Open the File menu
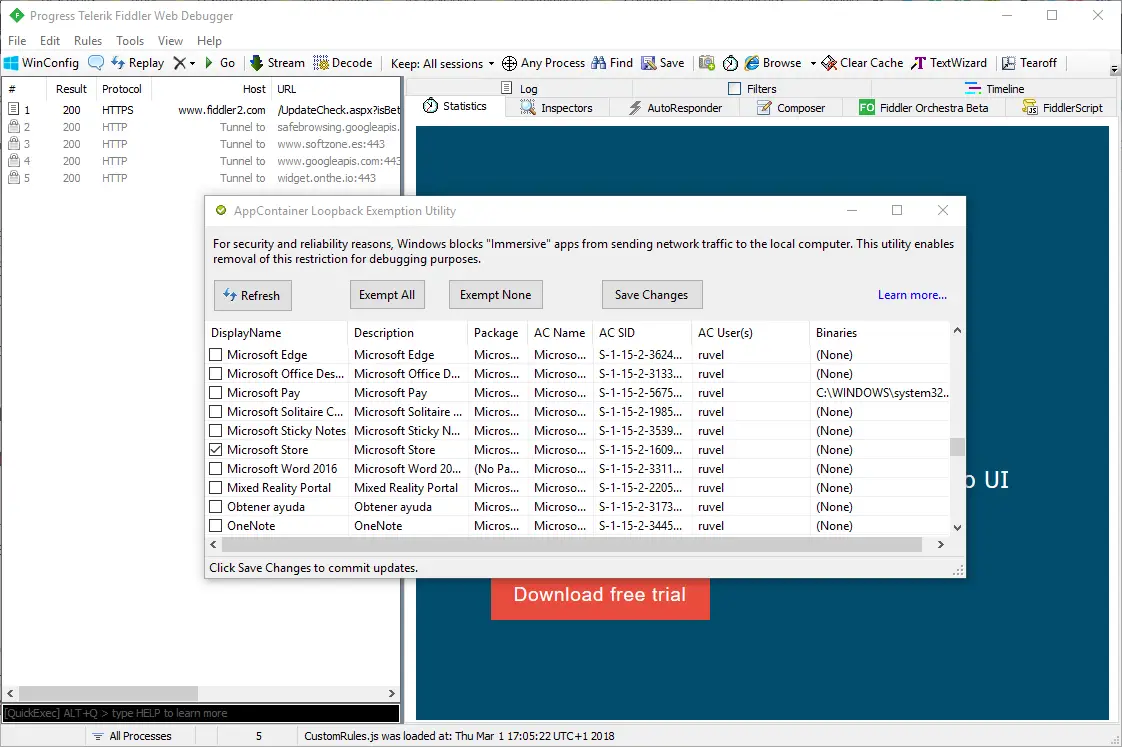 17,41
